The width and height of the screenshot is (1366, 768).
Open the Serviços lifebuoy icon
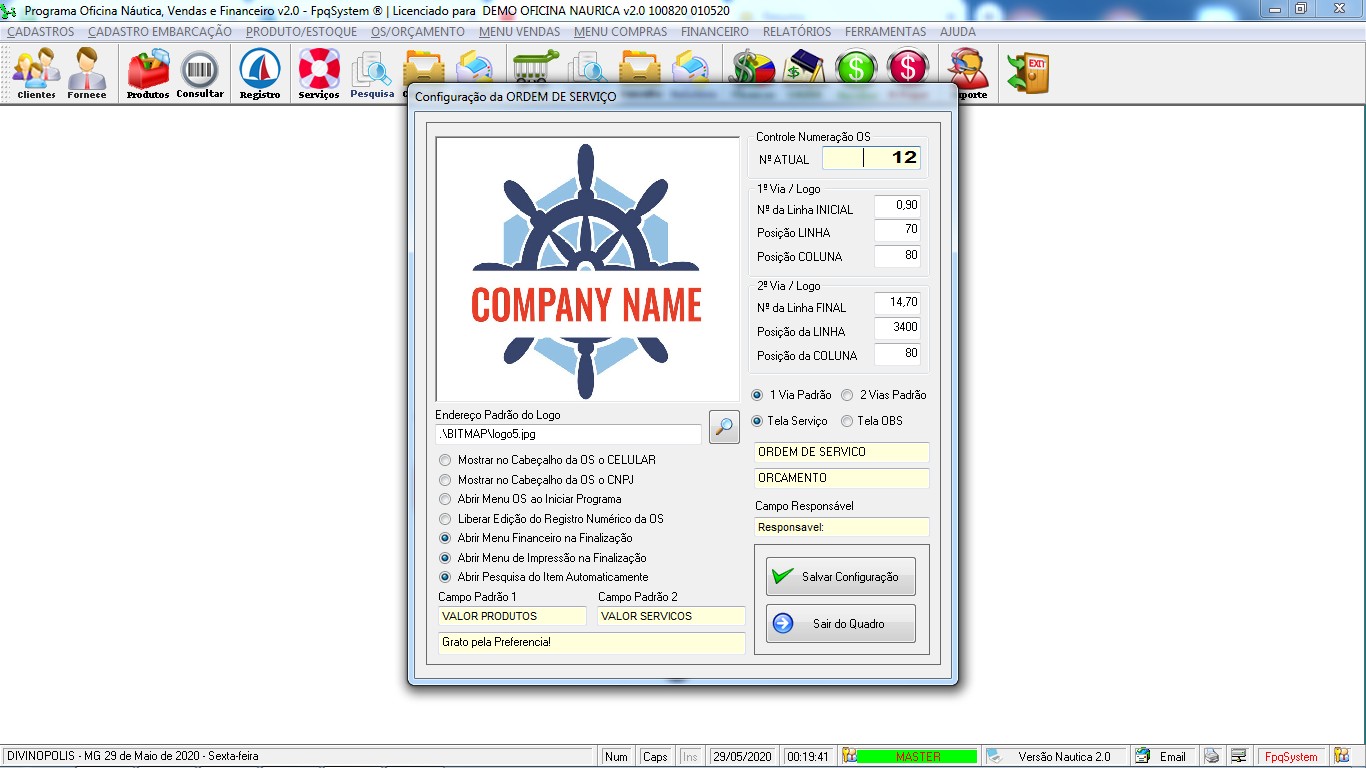click(319, 74)
